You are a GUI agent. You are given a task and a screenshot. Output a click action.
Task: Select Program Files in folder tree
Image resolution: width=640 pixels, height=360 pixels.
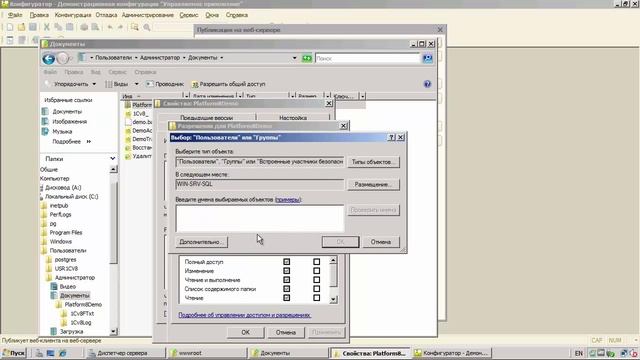66,233
